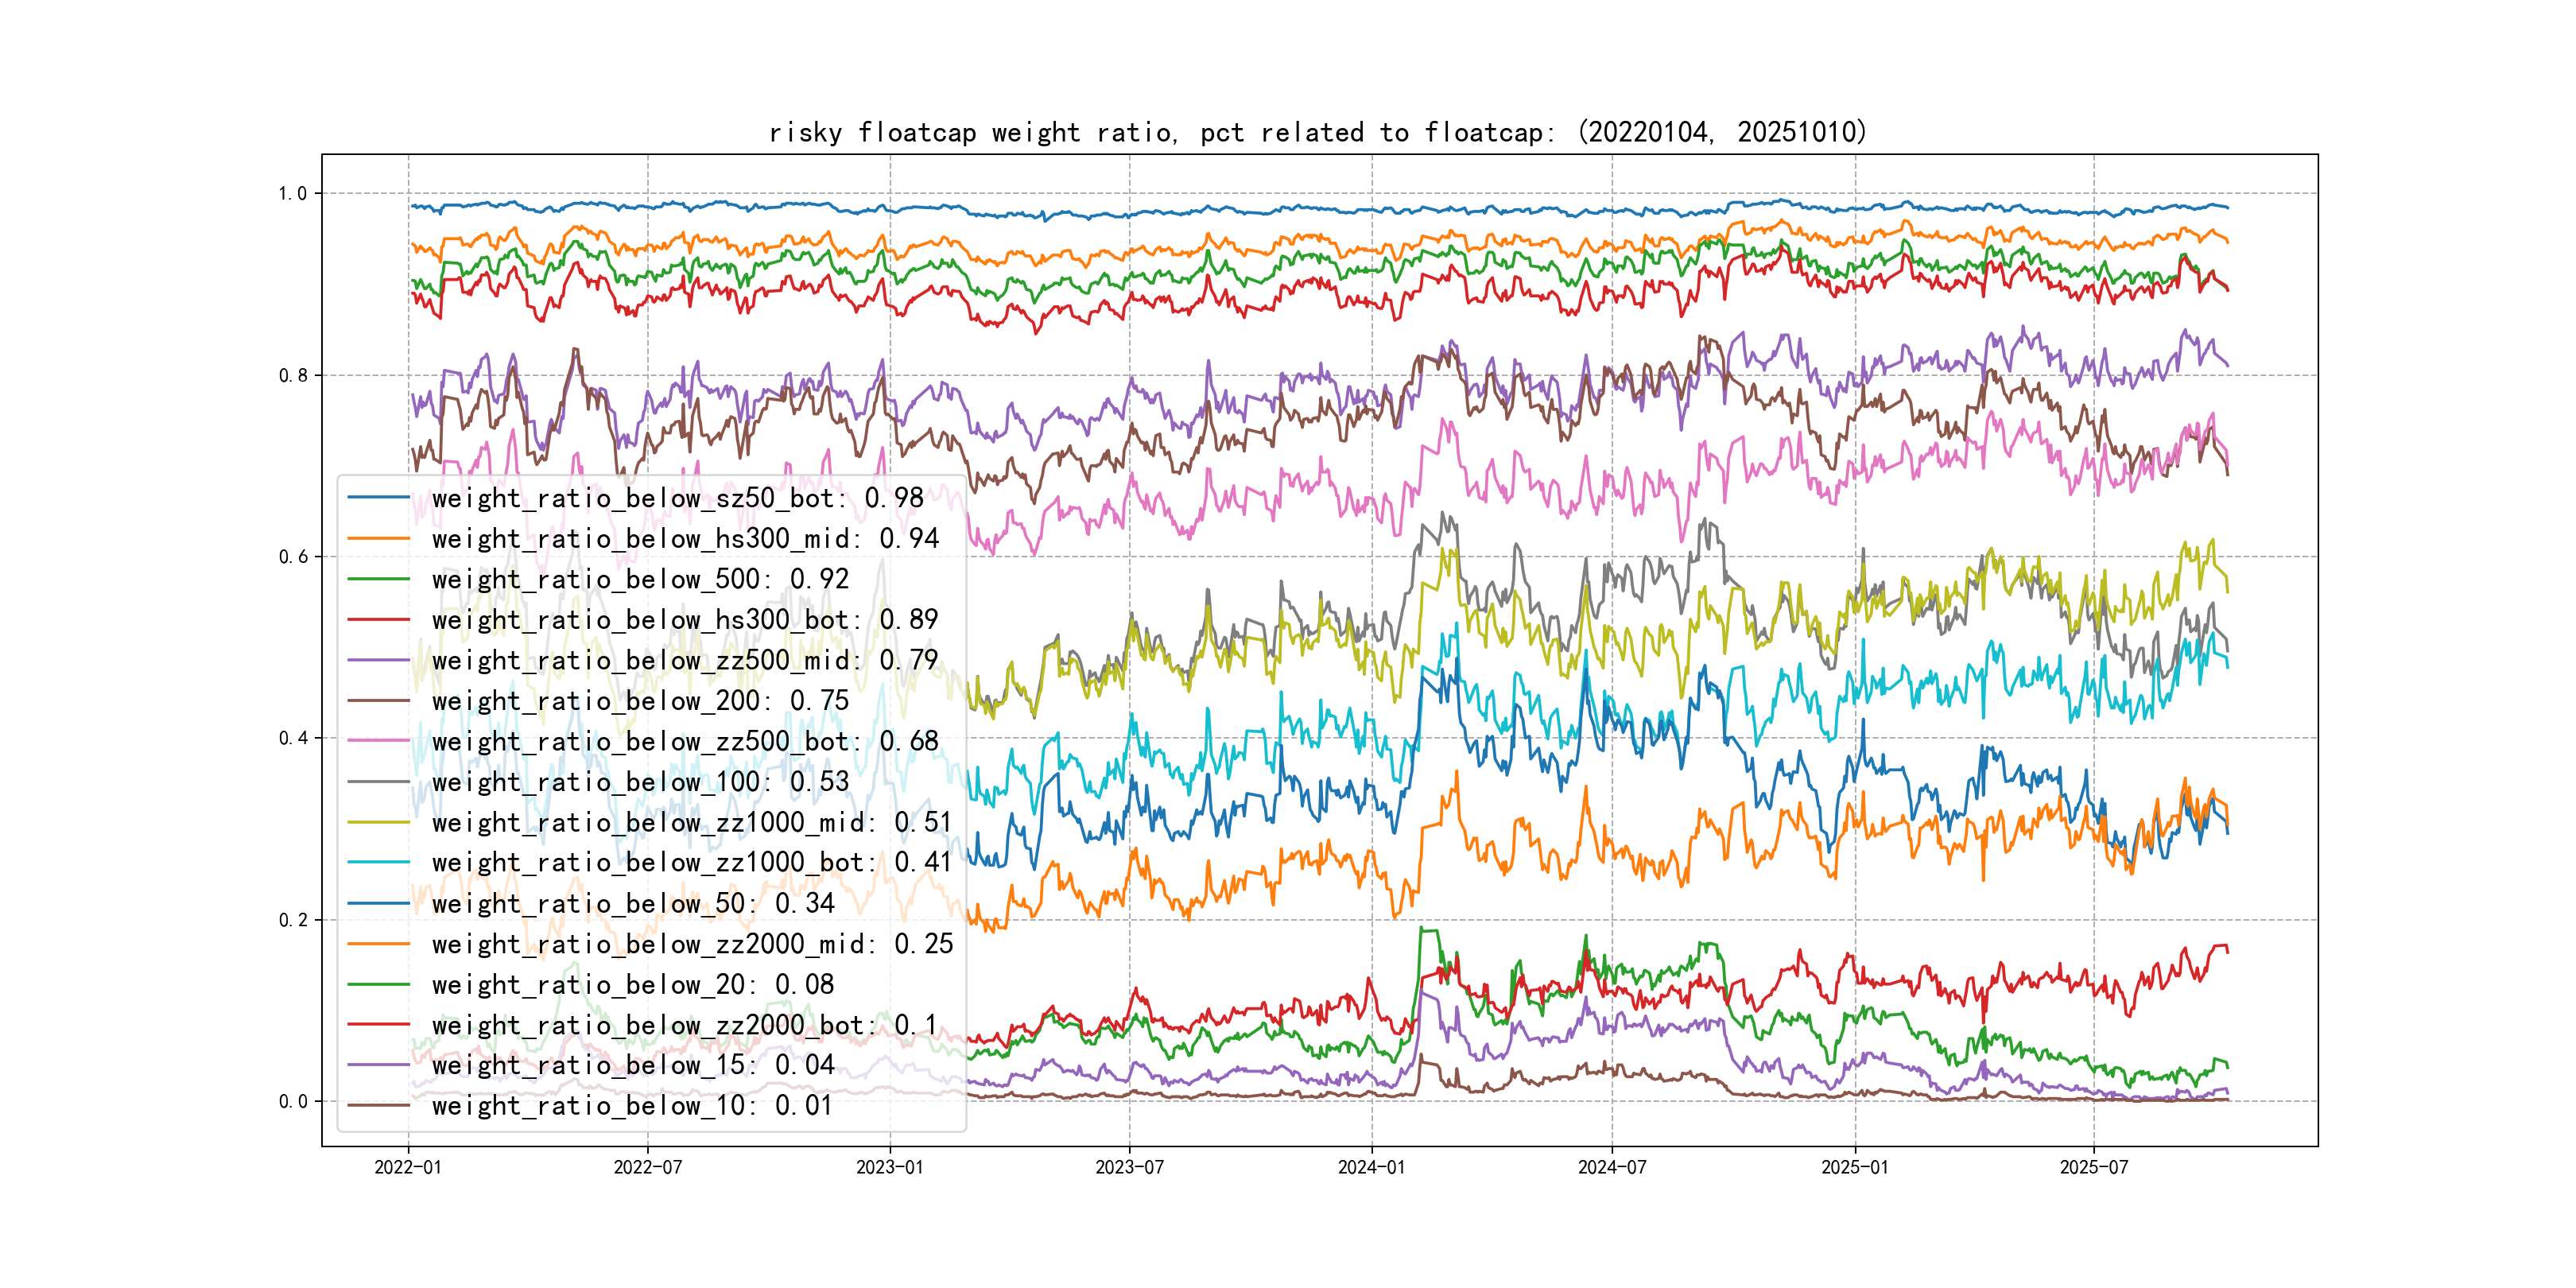
Task: Select legend entry weight_ratio_below_sz50_bot
Action: click(677, 498)
